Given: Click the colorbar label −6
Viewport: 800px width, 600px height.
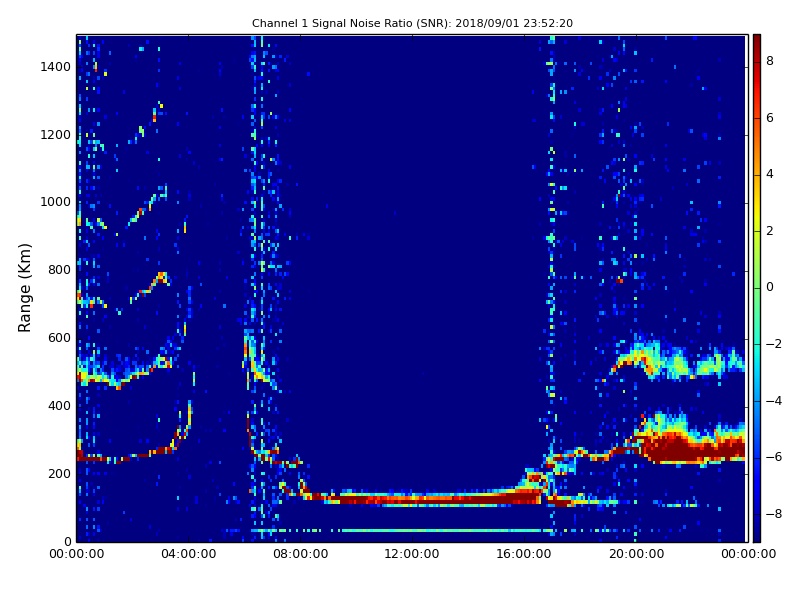Looking at the screenshot, I should [773, 457].
